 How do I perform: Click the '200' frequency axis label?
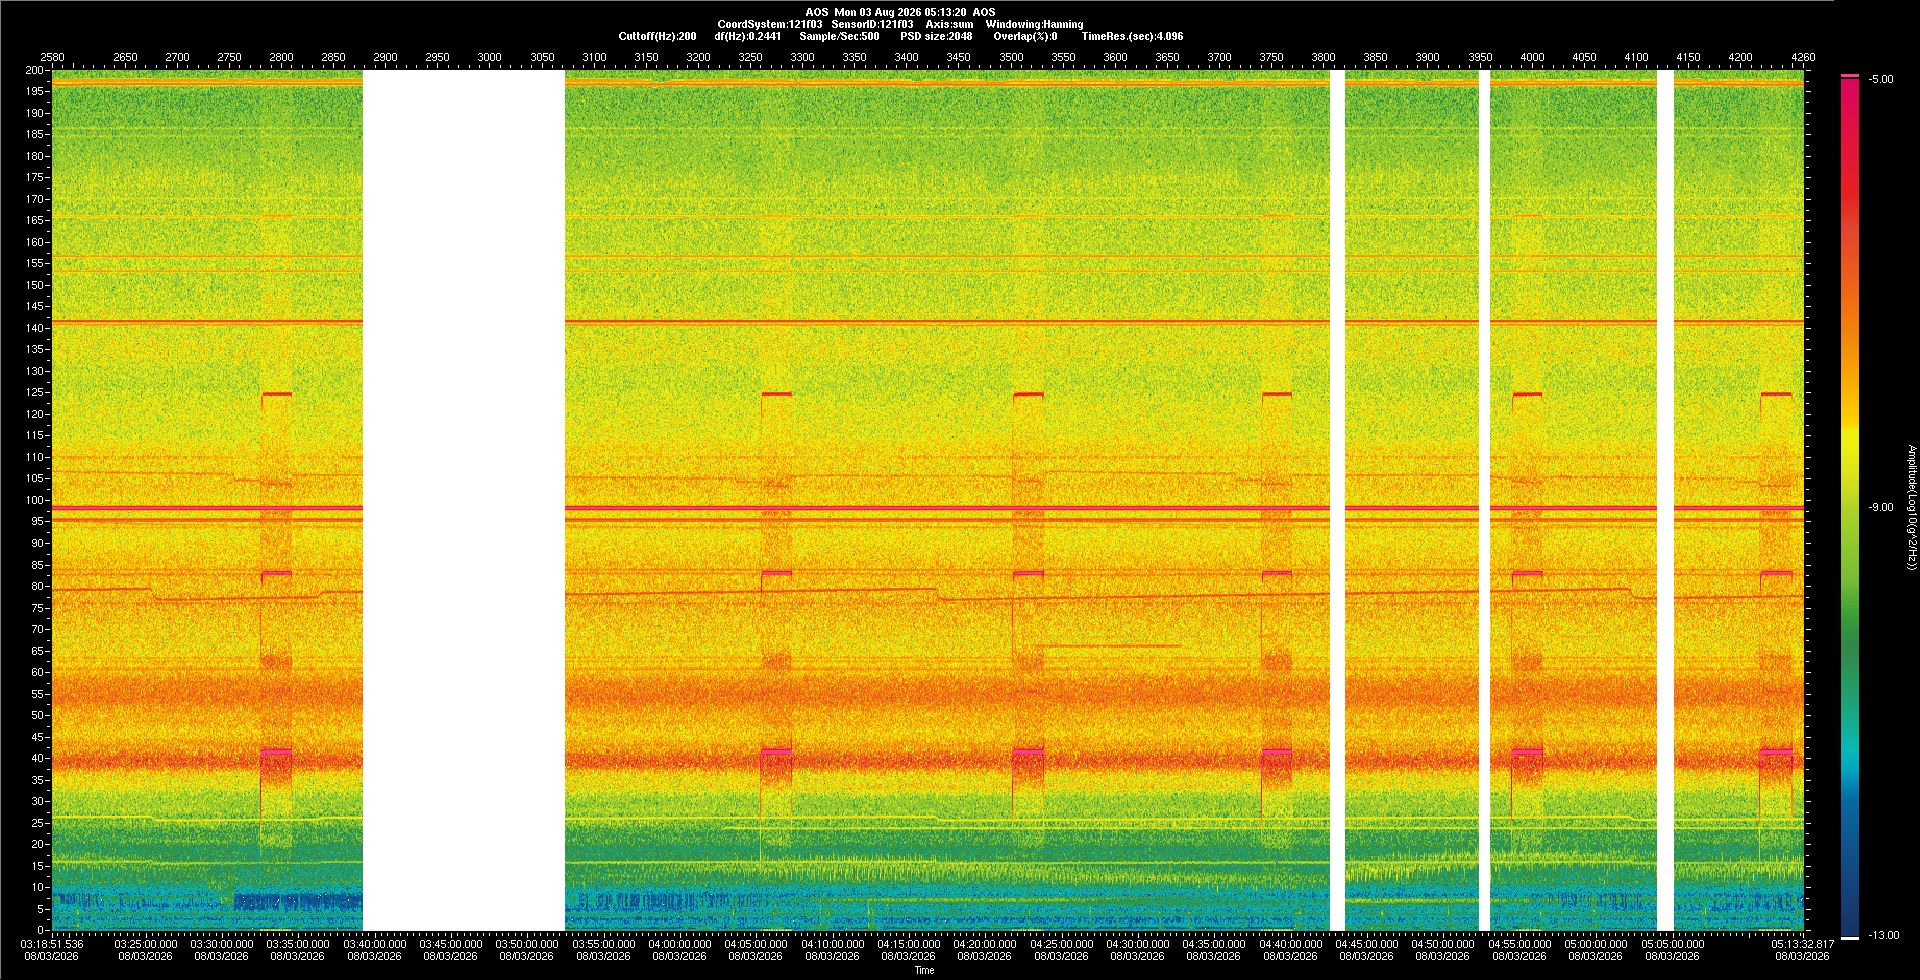pos(35,70)
